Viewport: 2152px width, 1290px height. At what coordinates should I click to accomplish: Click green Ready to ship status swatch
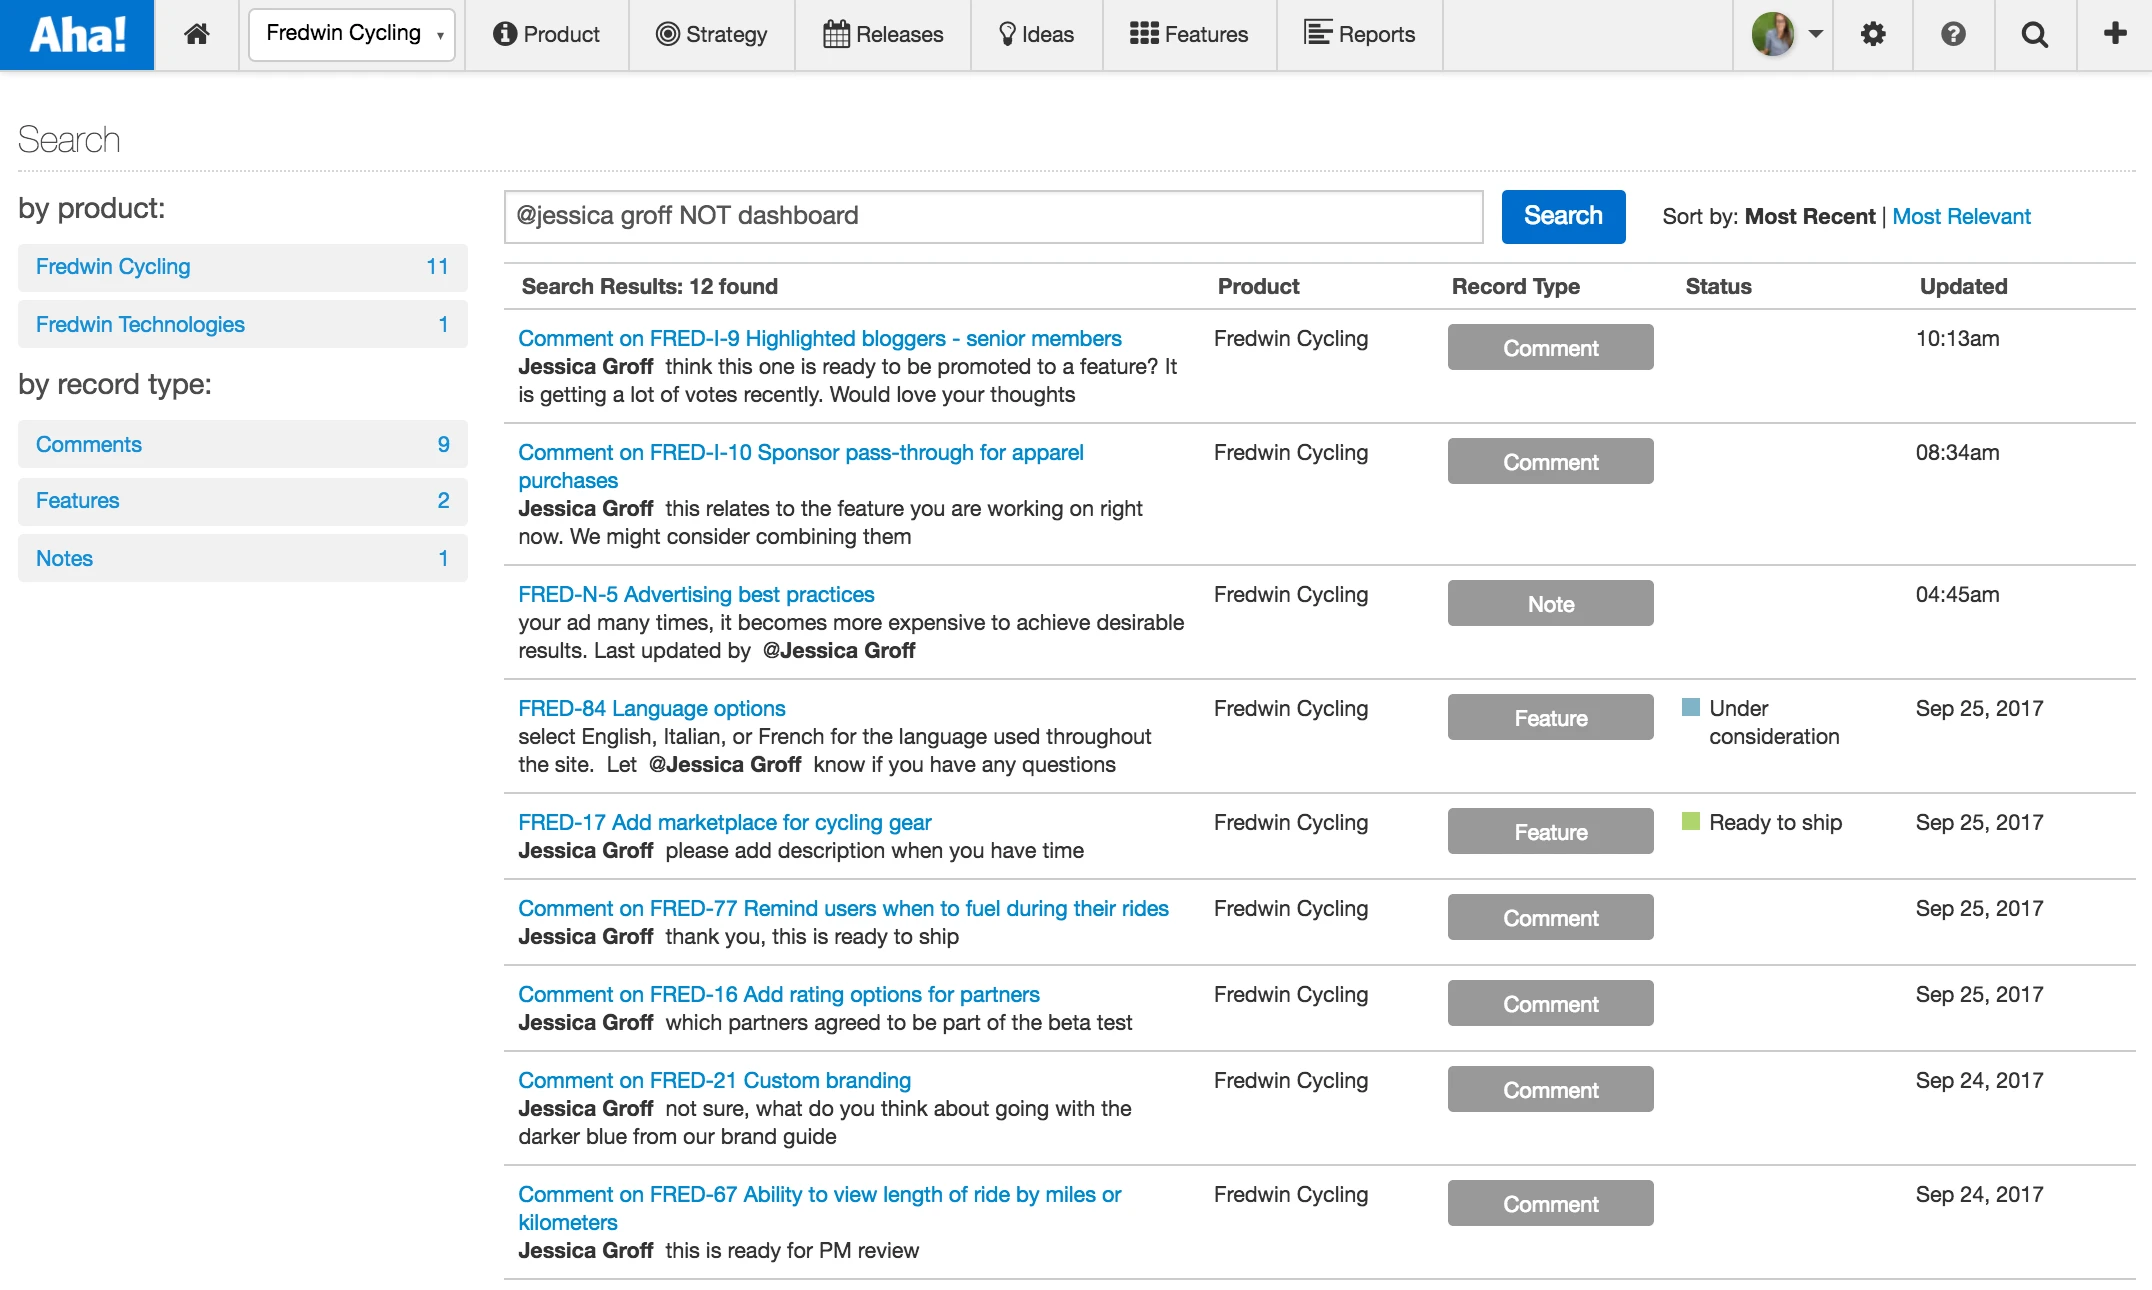point(1691,821)
